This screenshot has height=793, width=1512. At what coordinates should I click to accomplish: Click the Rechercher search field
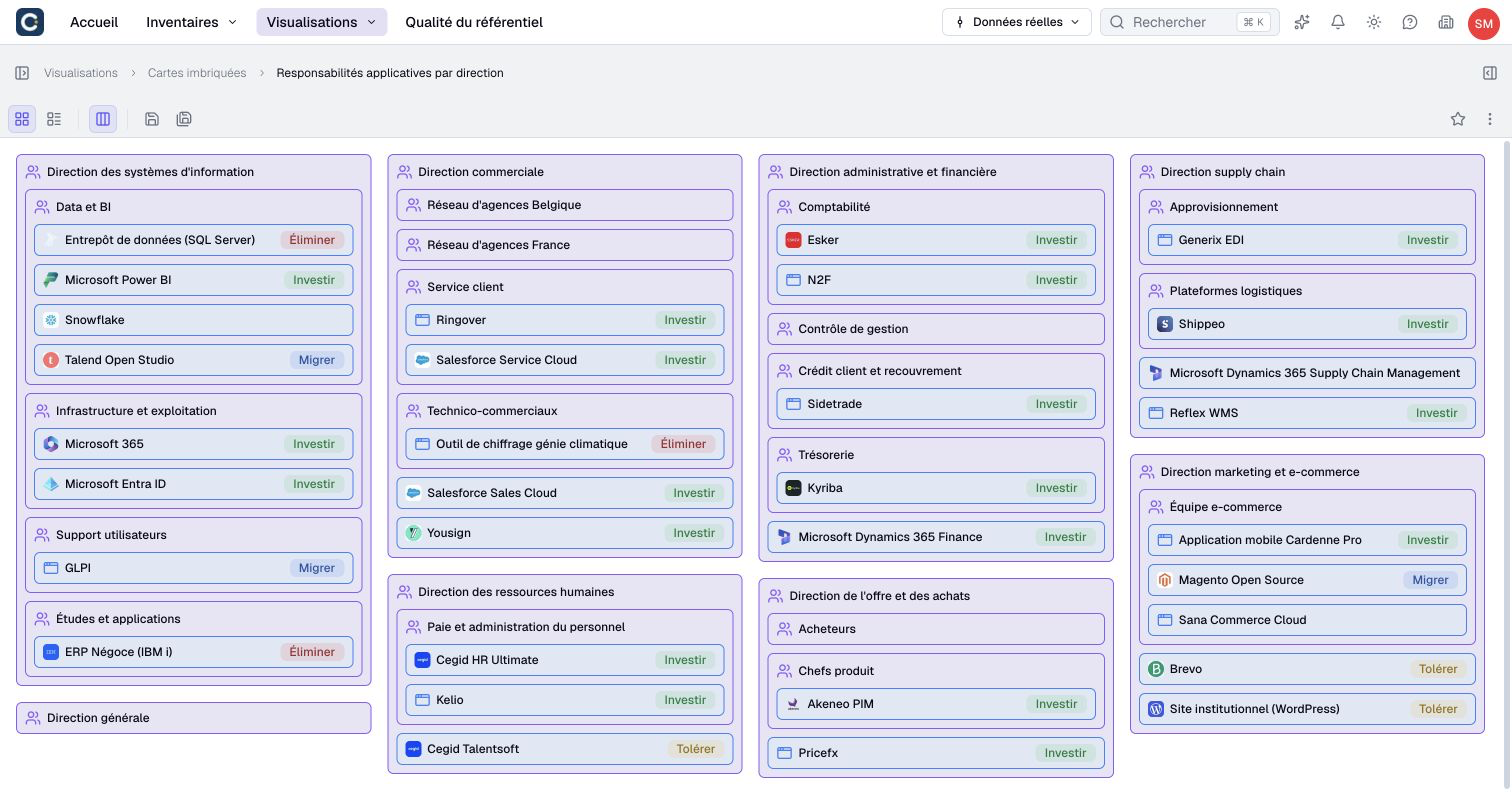[1190, 22]
